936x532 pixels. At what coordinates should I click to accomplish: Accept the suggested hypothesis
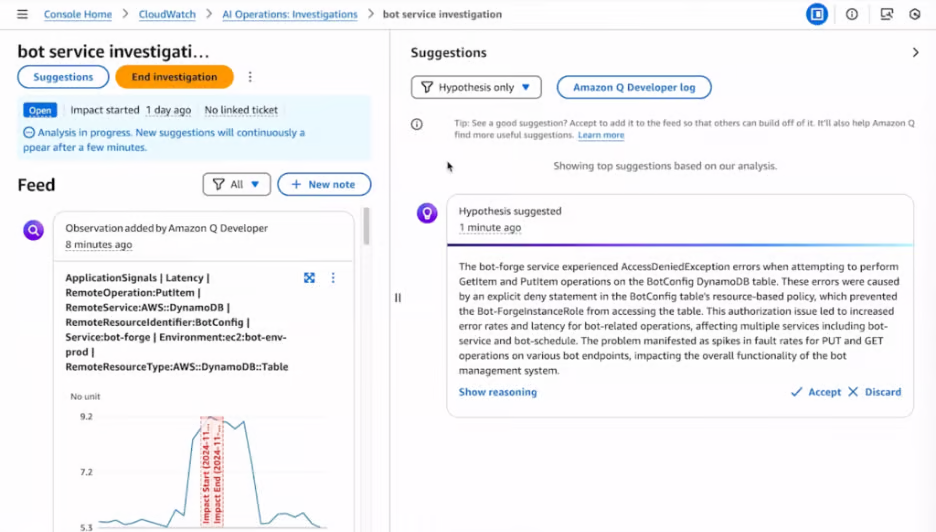(816, 392)
